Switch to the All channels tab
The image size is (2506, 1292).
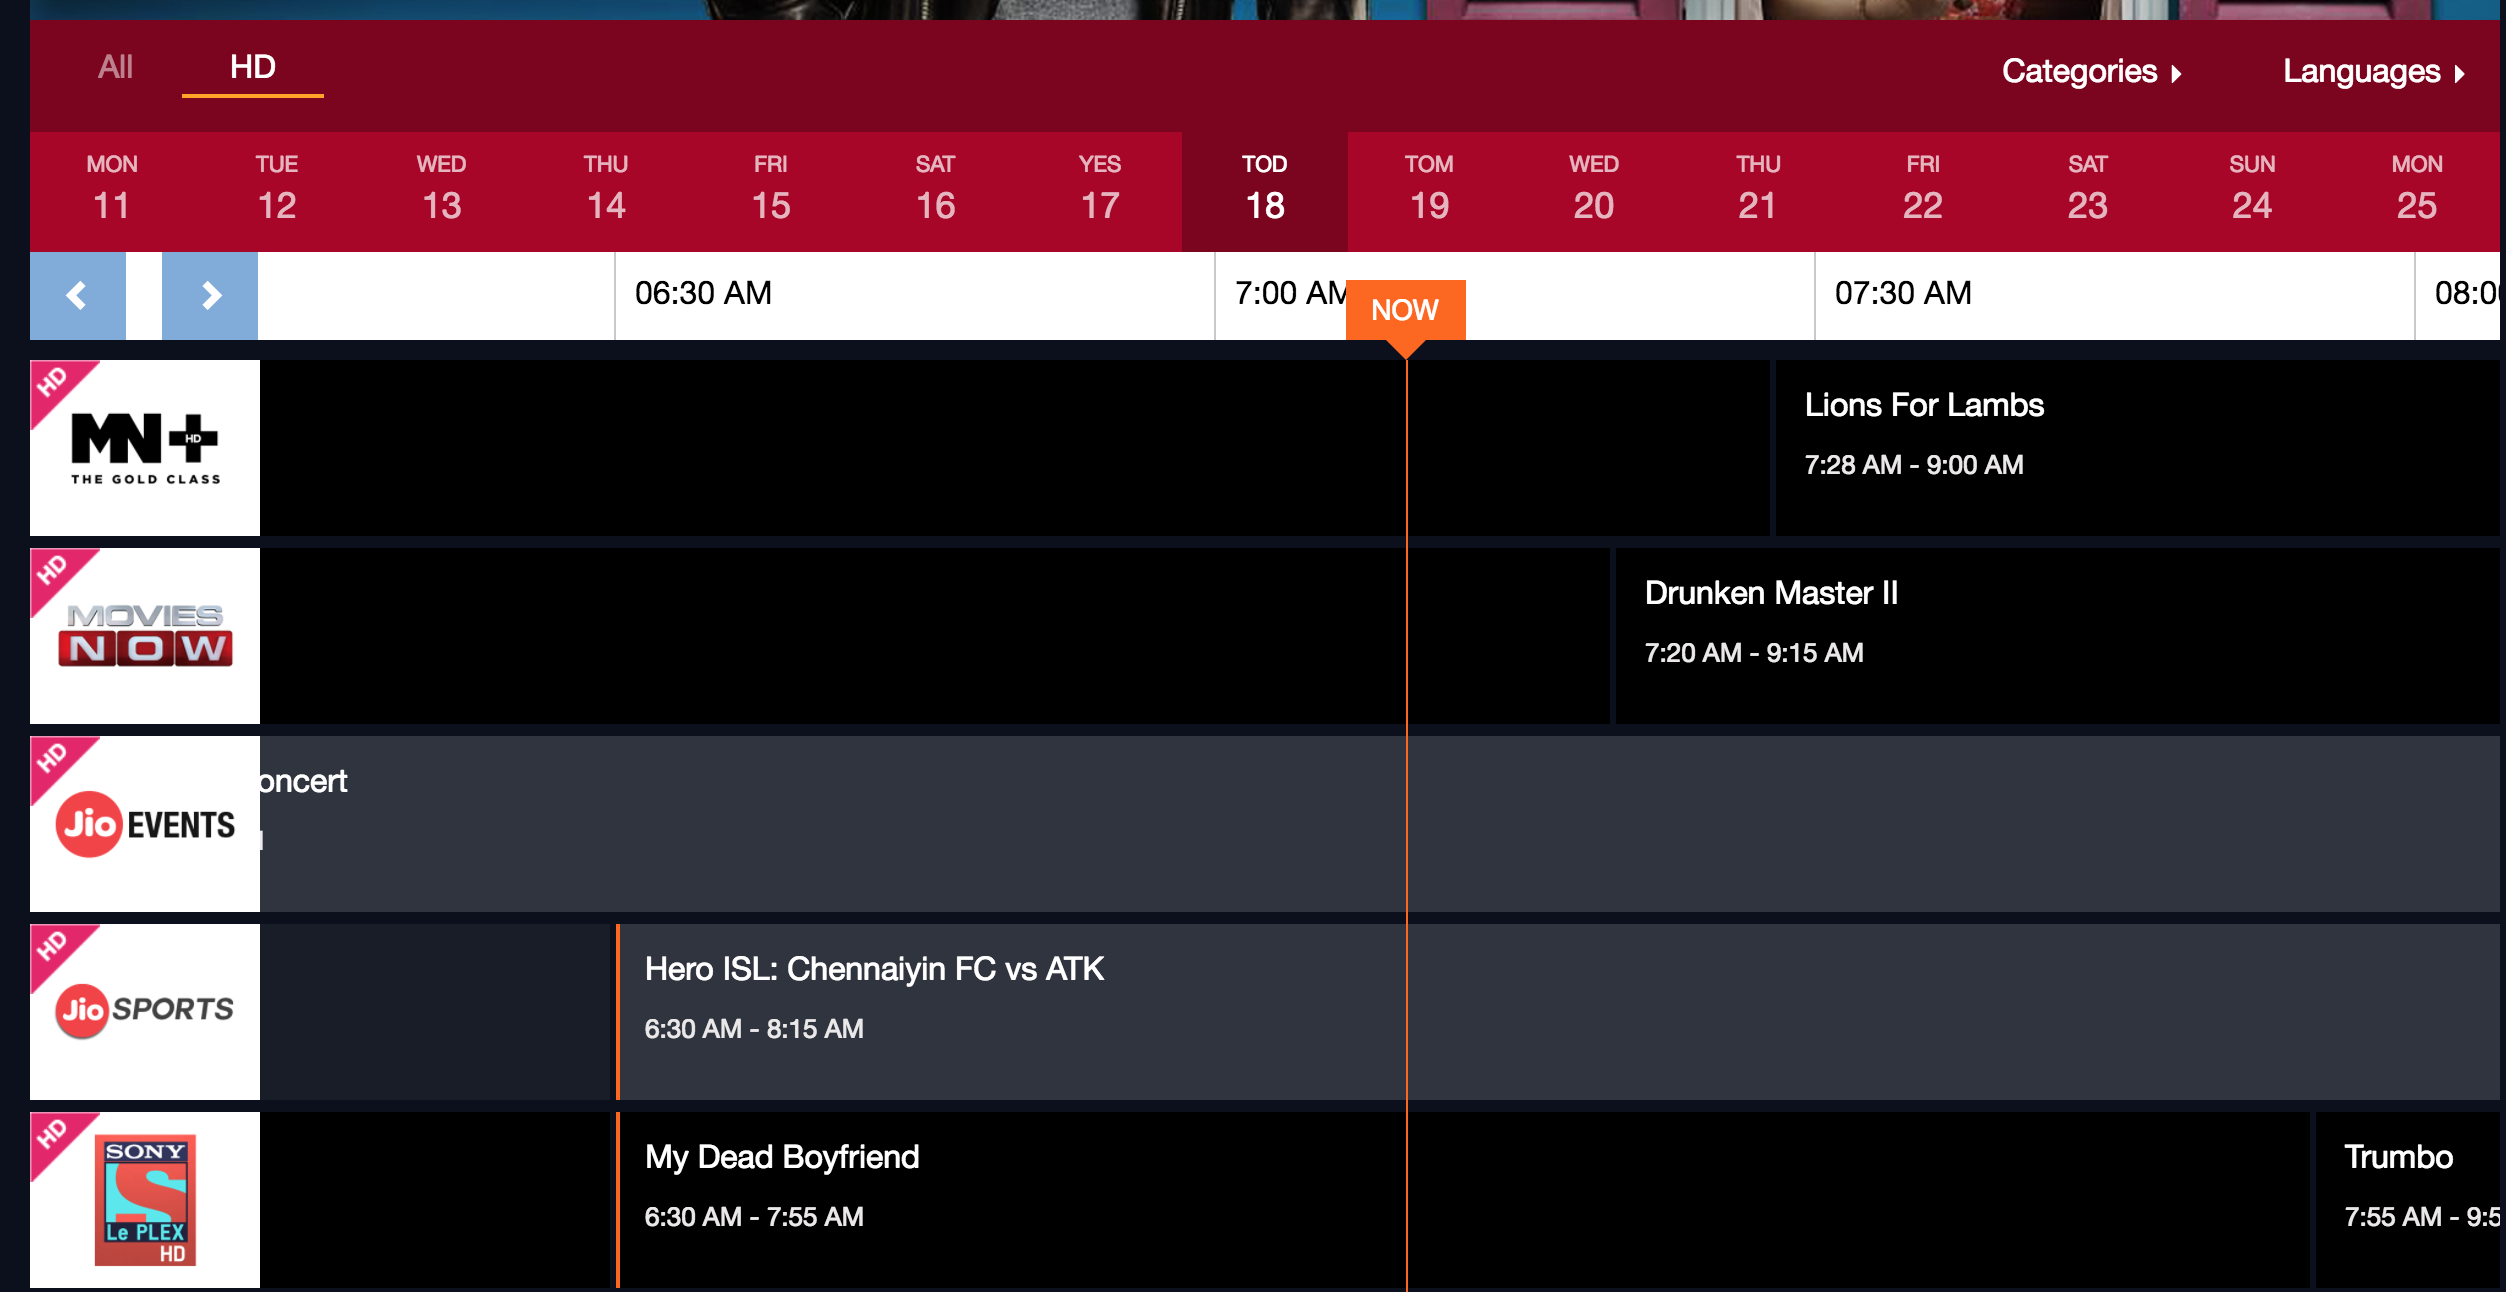click(x=114, y=67)
